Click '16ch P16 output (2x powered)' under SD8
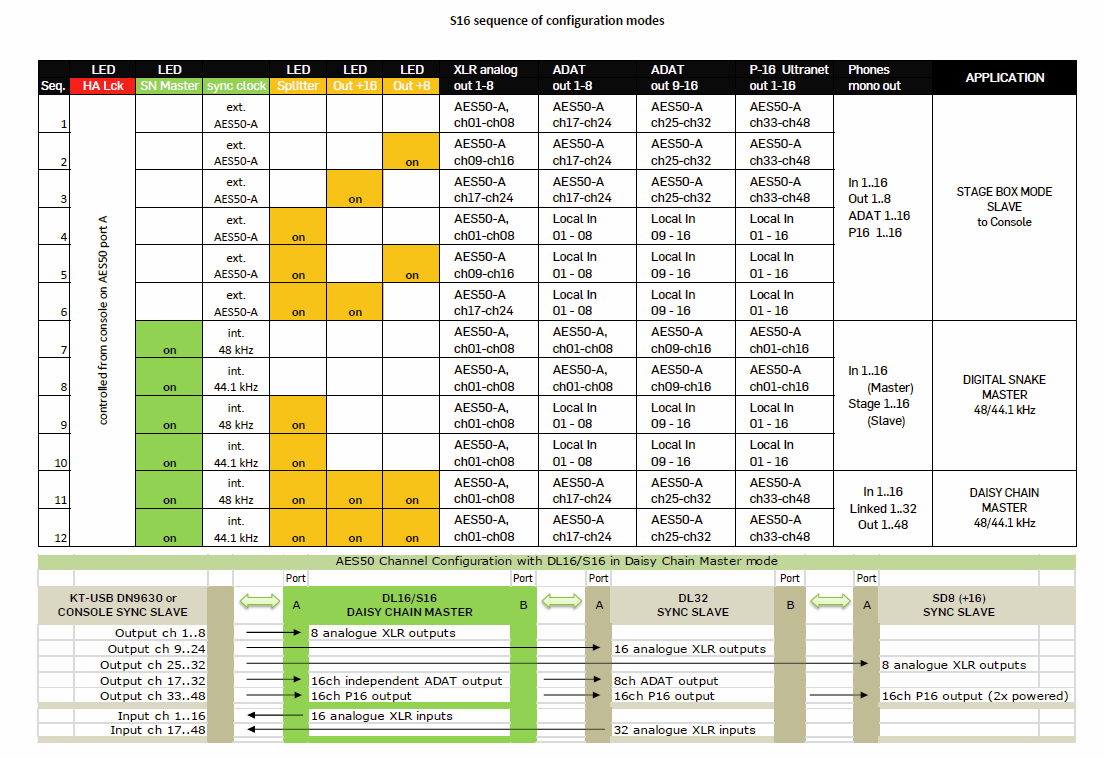Screen dimensions: 1104x758 pos(974,696)
